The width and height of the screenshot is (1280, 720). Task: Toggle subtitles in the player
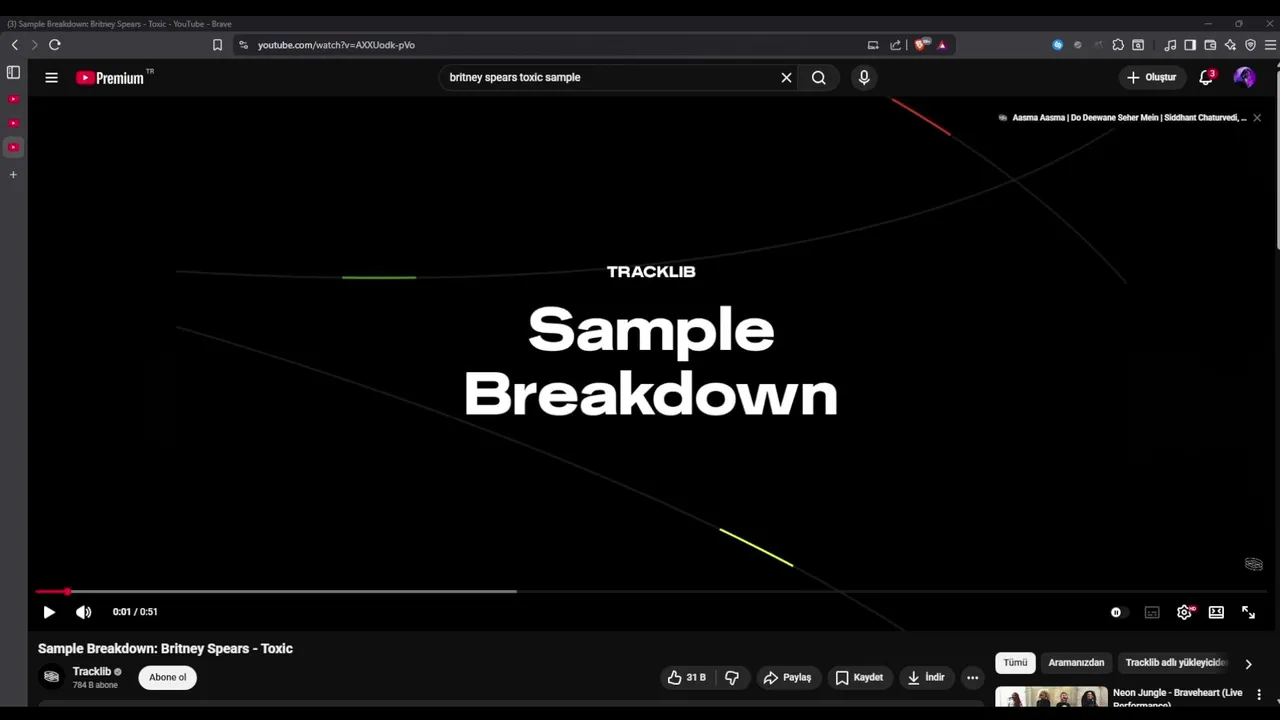click(x=1152, y=612)
